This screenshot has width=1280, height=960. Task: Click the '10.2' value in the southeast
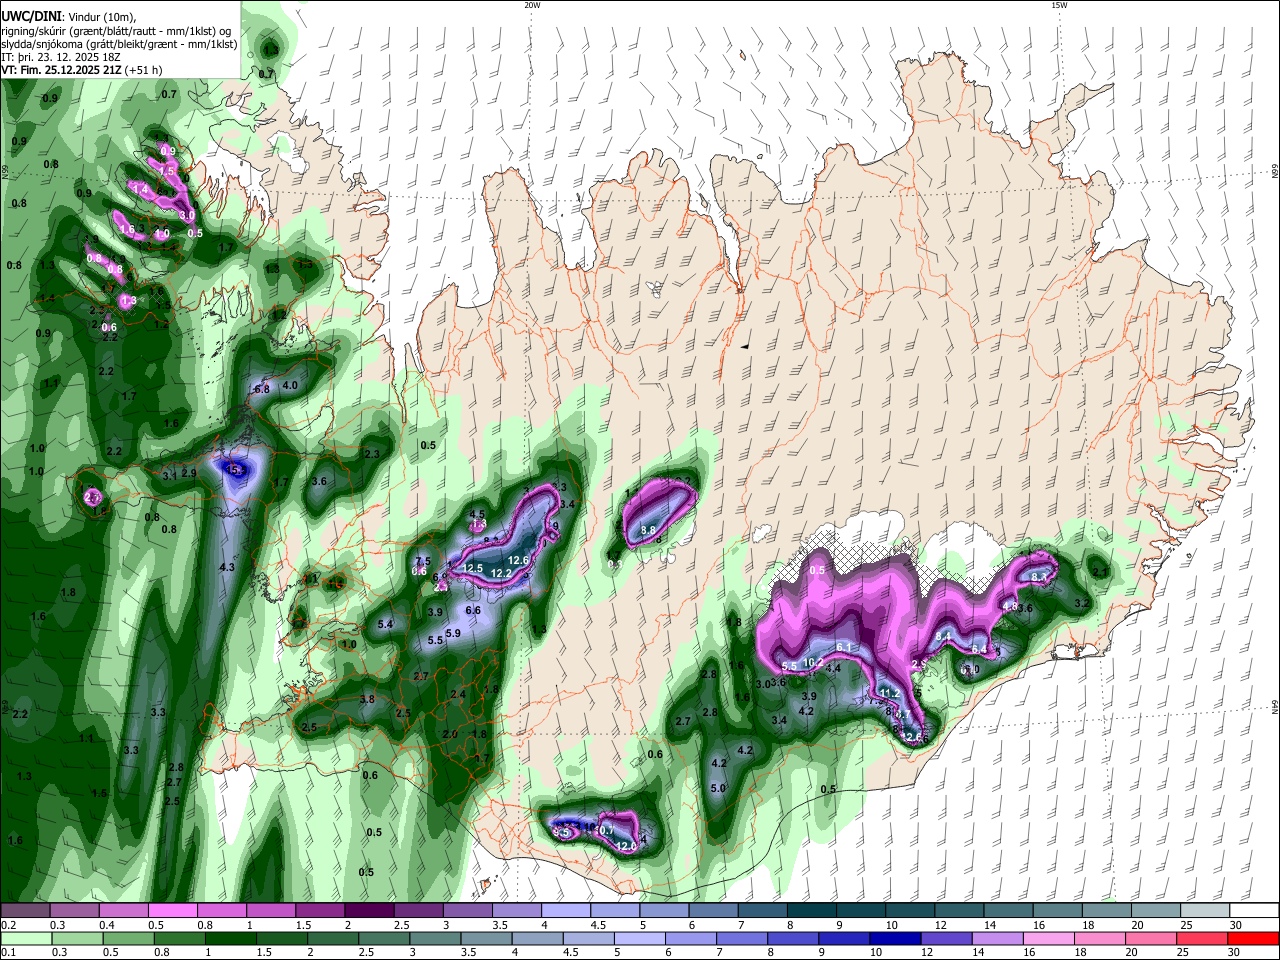(x=813, y=663)
